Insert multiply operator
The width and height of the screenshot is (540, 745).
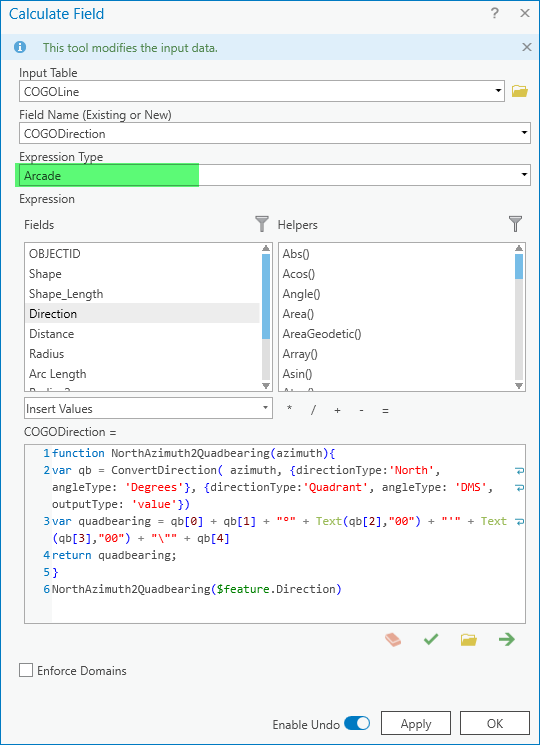(290, 409)
